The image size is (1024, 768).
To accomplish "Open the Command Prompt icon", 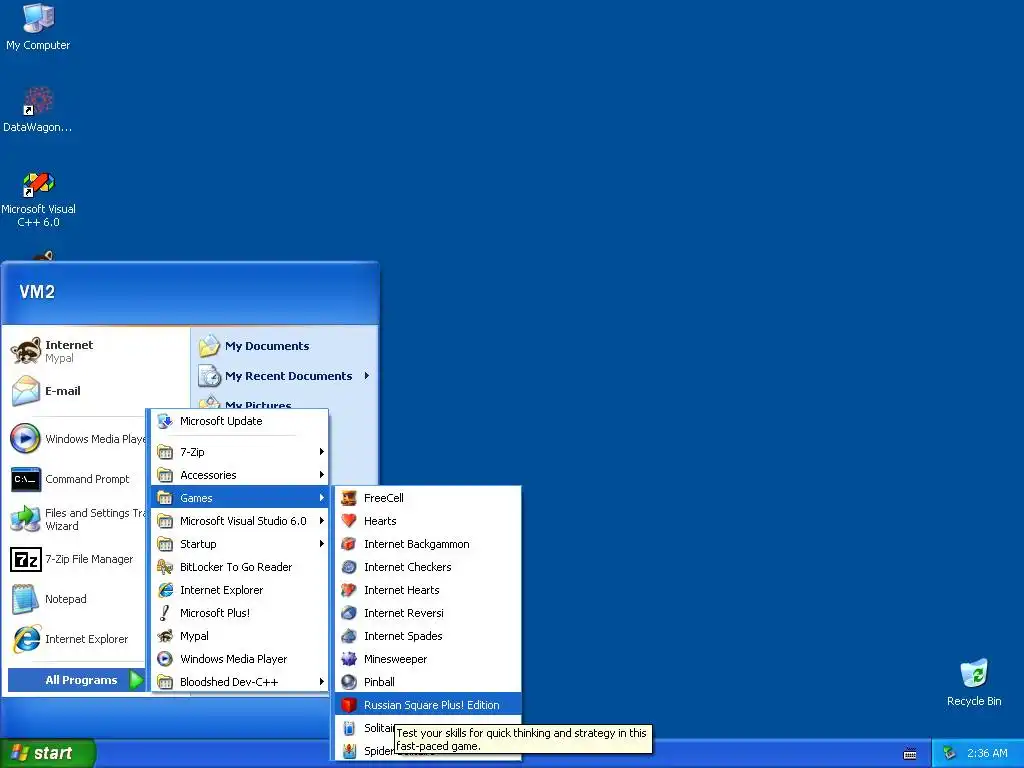I will coord(26,479).
